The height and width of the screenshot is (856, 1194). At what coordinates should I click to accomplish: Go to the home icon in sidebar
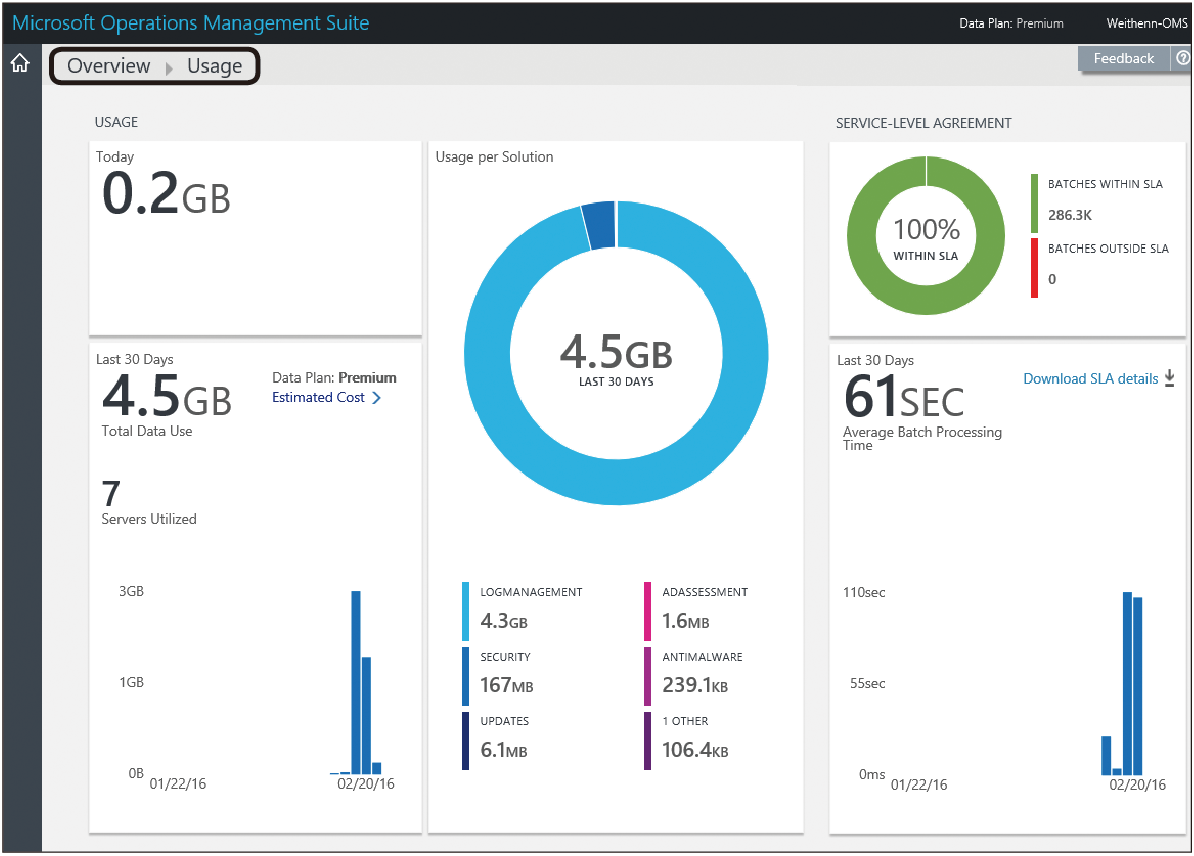coord(20,63)
